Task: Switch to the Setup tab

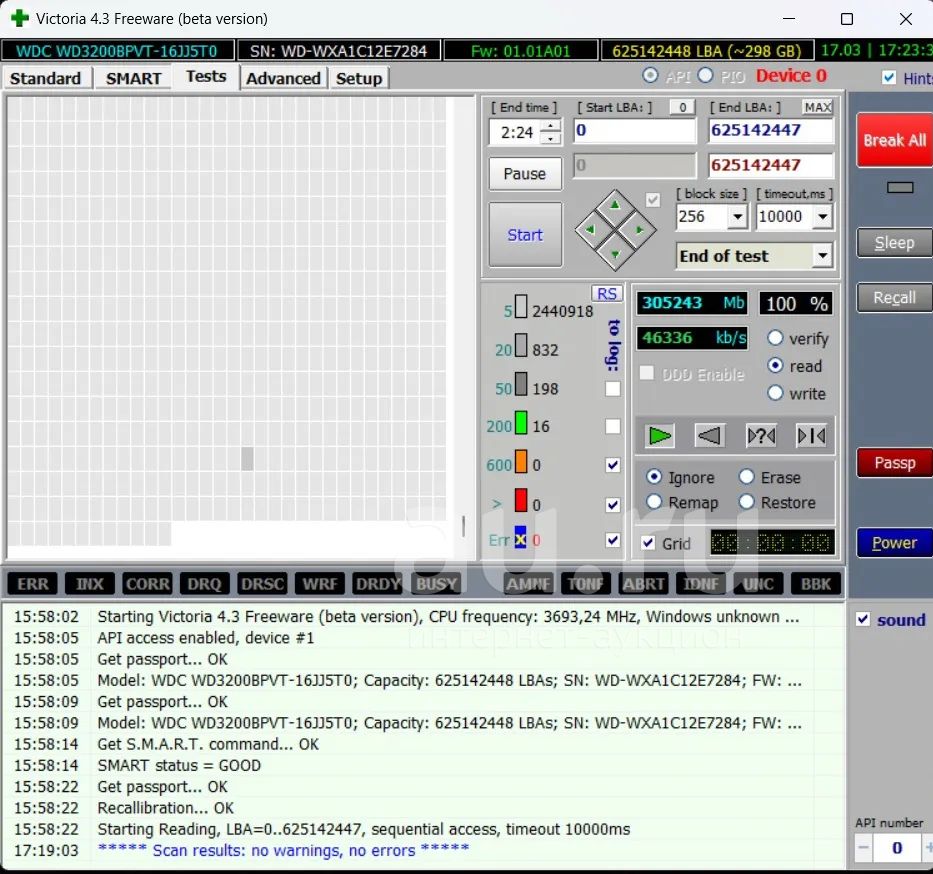Action: tap(359, 79)
